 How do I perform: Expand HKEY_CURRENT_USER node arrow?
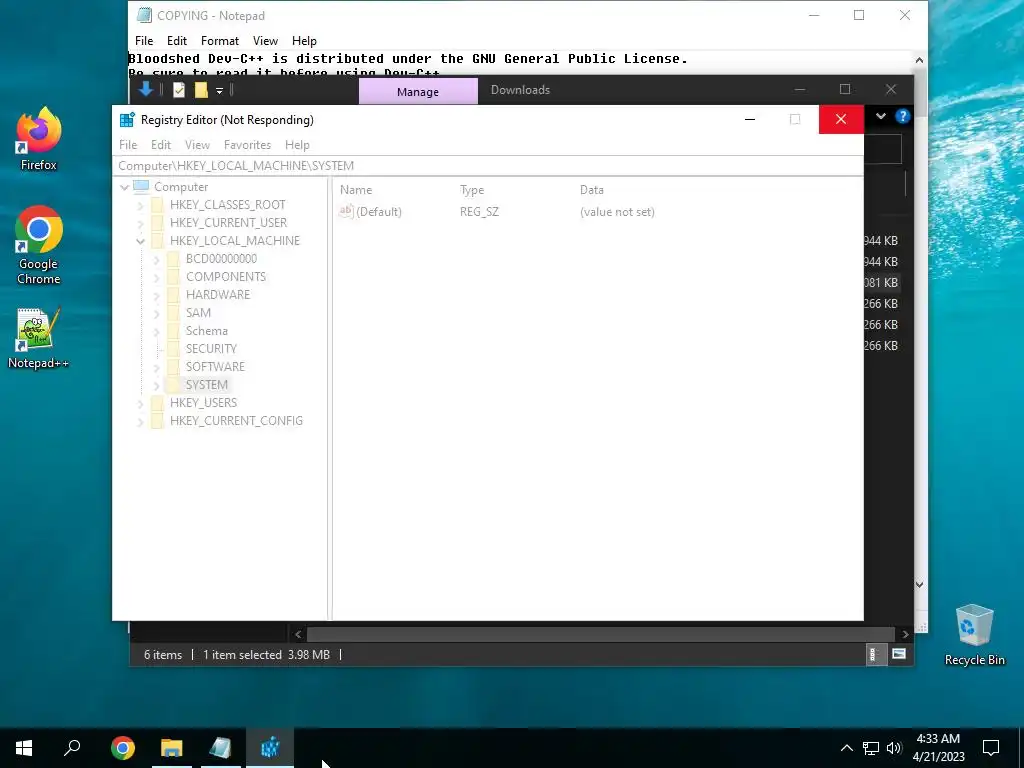click(140, 223)
